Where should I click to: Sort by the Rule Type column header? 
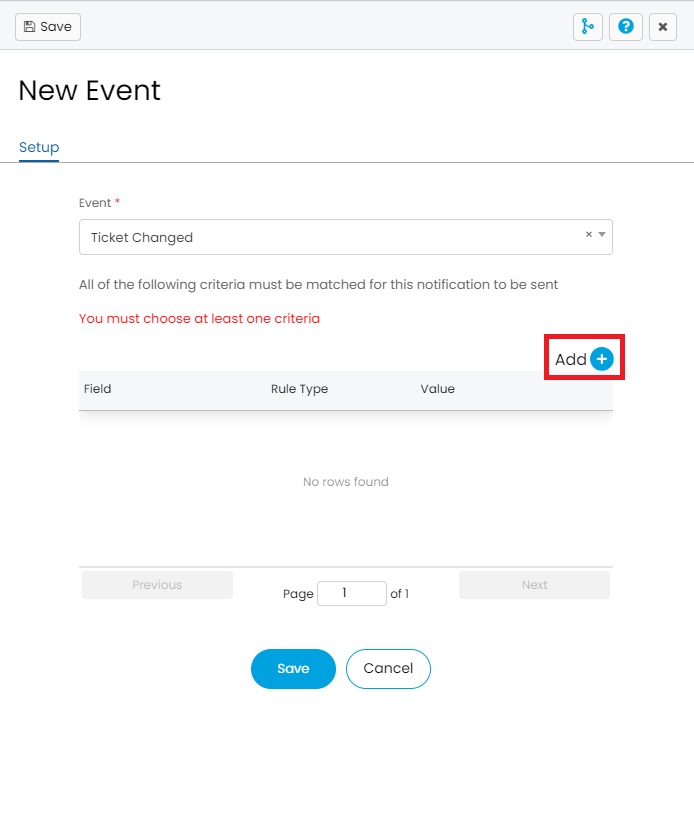(x=299, y=389)
